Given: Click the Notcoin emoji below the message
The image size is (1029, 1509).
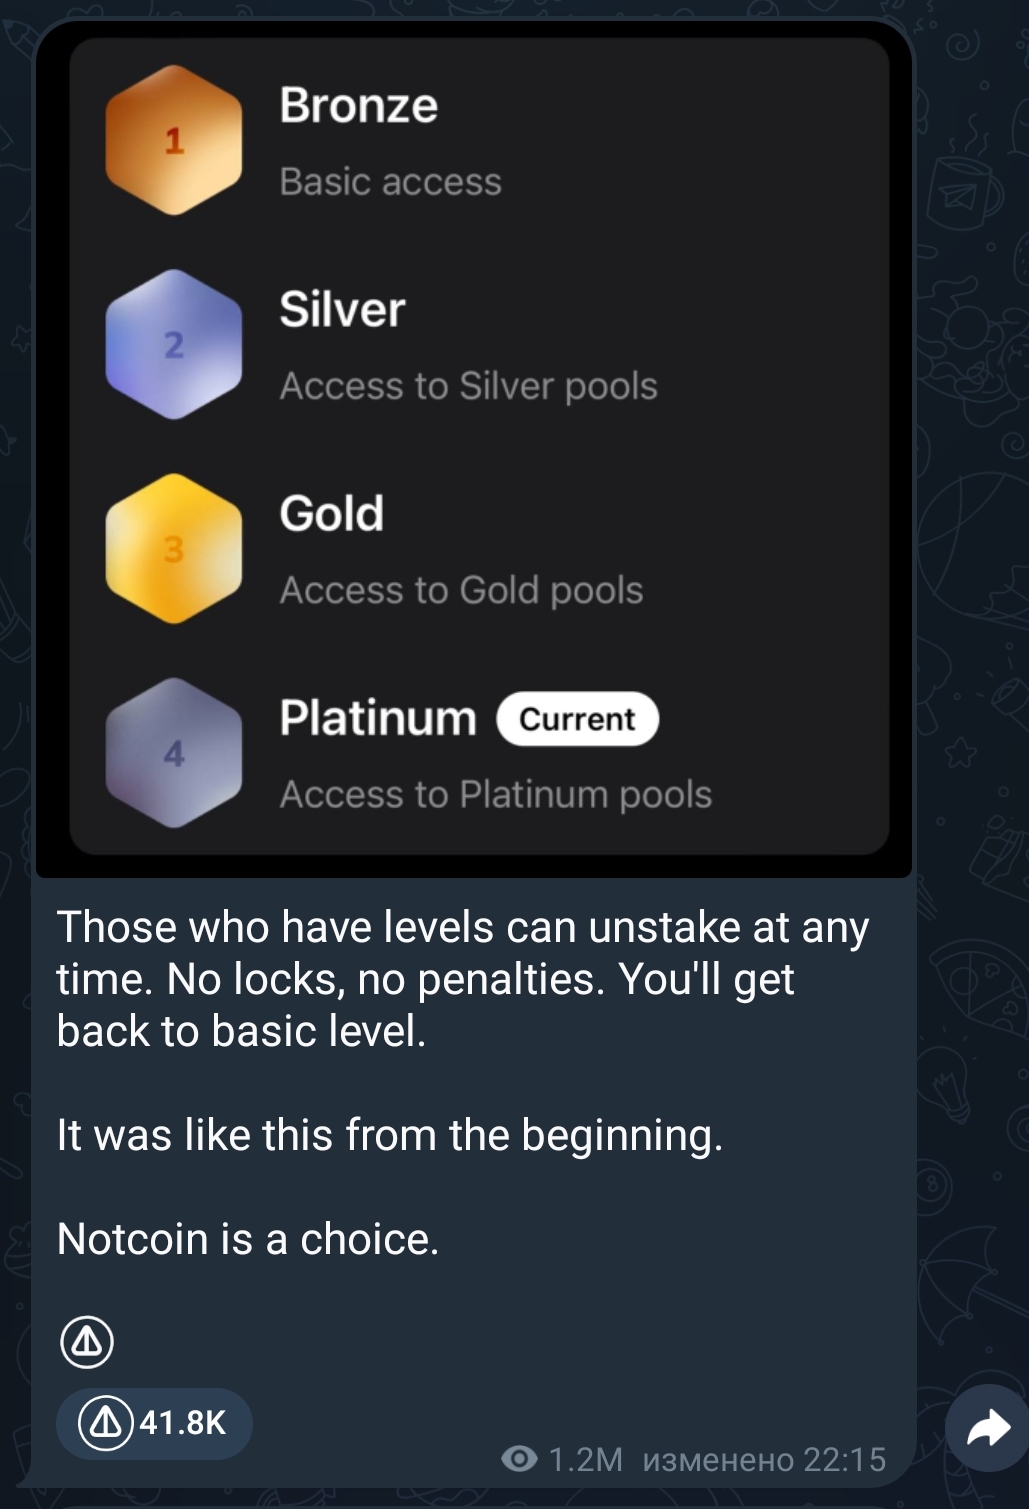Looking at the screenshot, I should (x=87, y=1342).
